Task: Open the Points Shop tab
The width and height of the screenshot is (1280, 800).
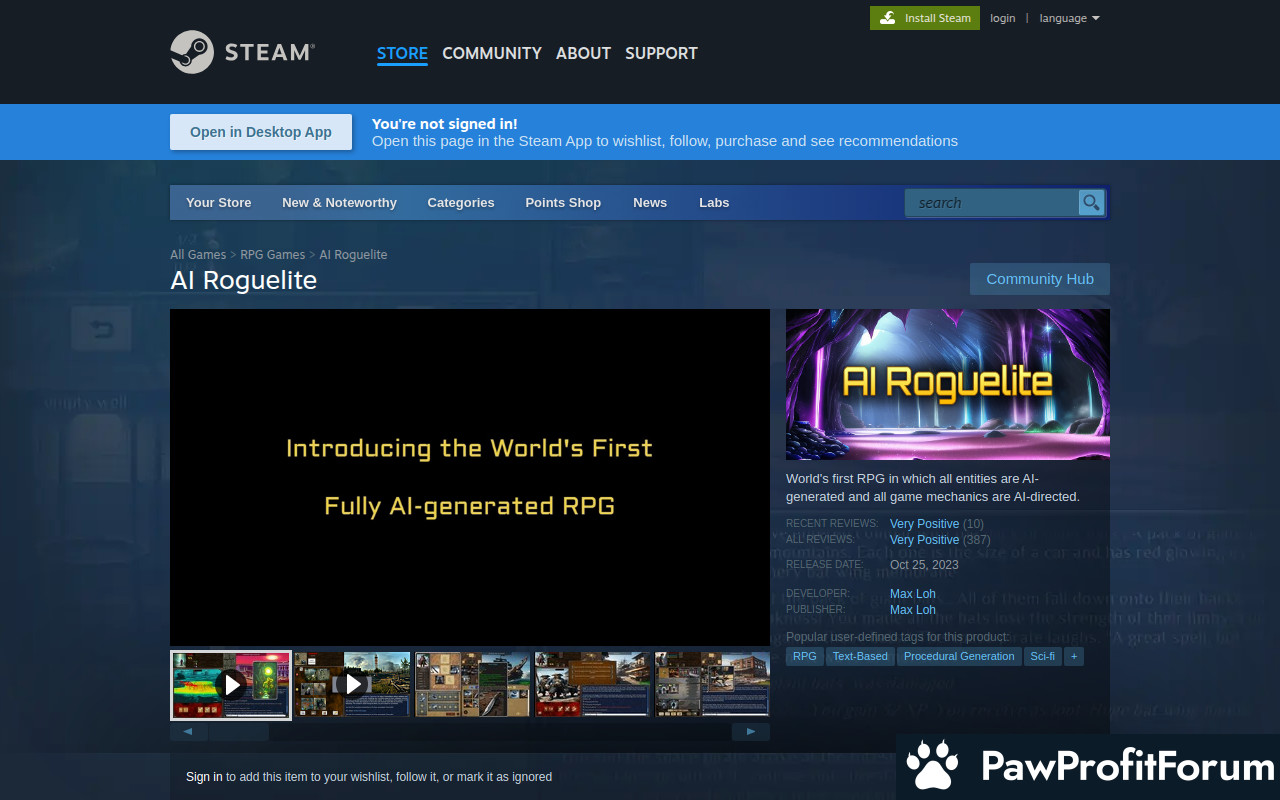Action: point(563,203)
